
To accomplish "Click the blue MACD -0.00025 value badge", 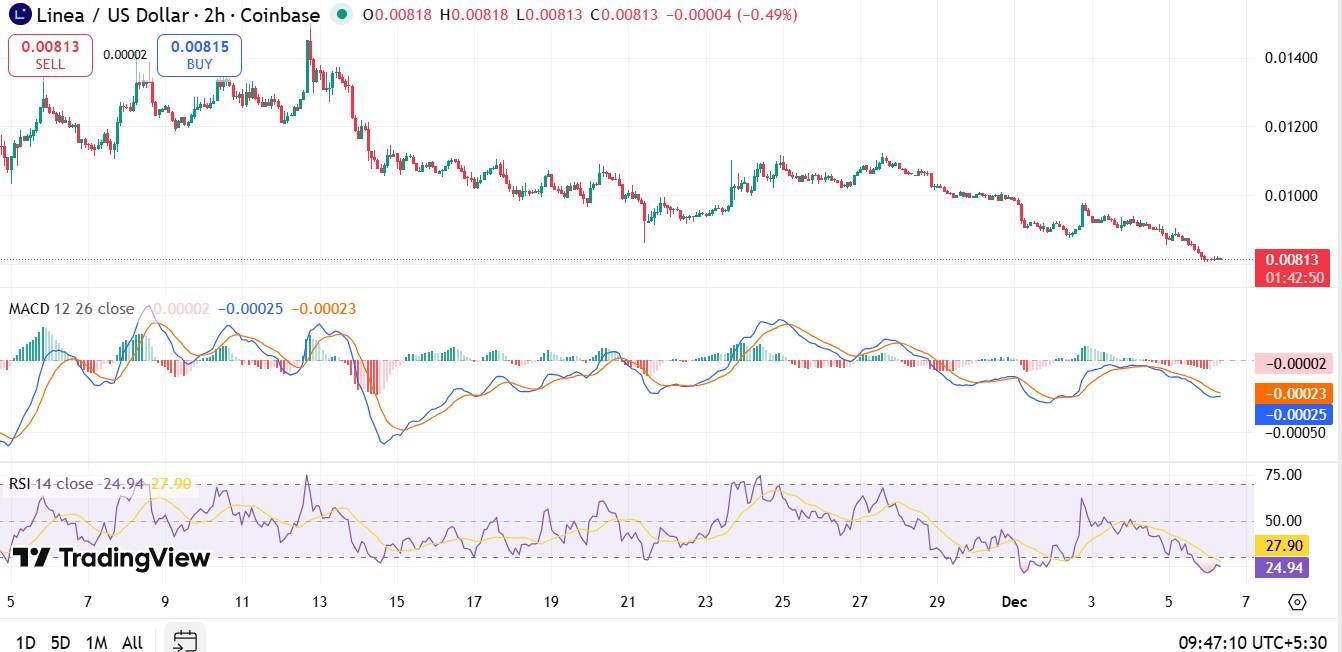I will click(1292, 413).
